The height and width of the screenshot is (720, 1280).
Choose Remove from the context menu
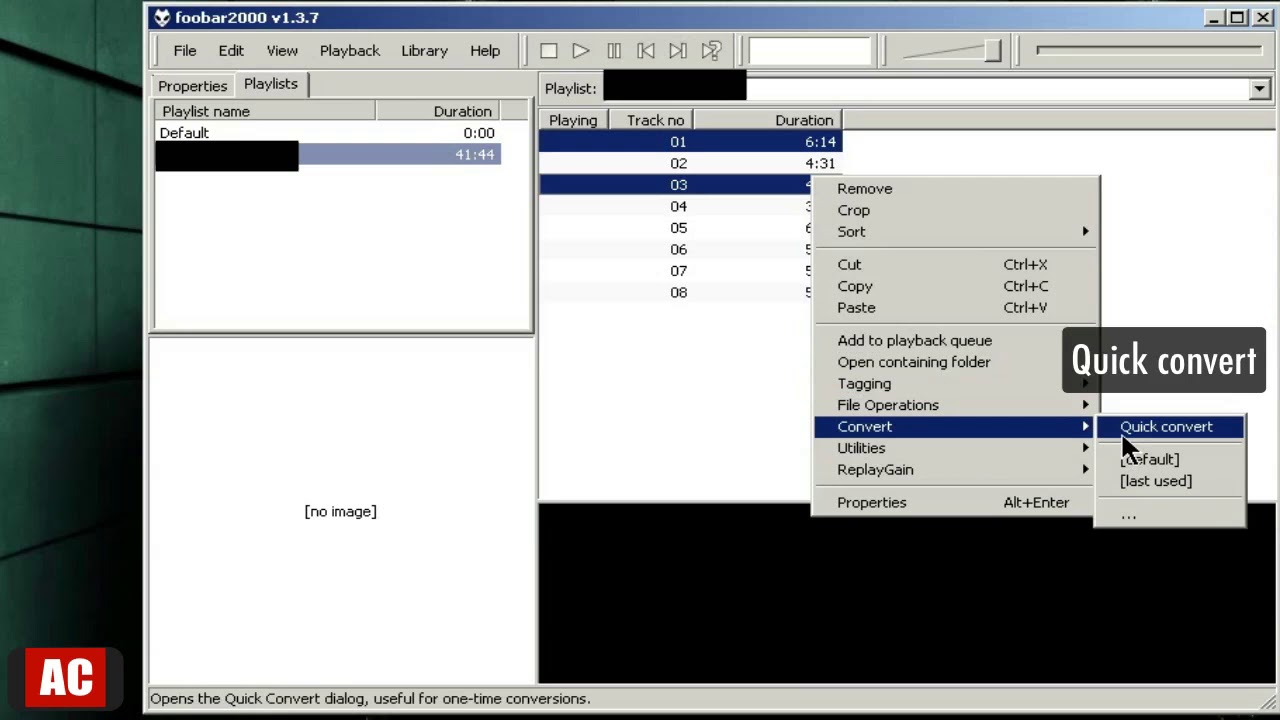955,189
